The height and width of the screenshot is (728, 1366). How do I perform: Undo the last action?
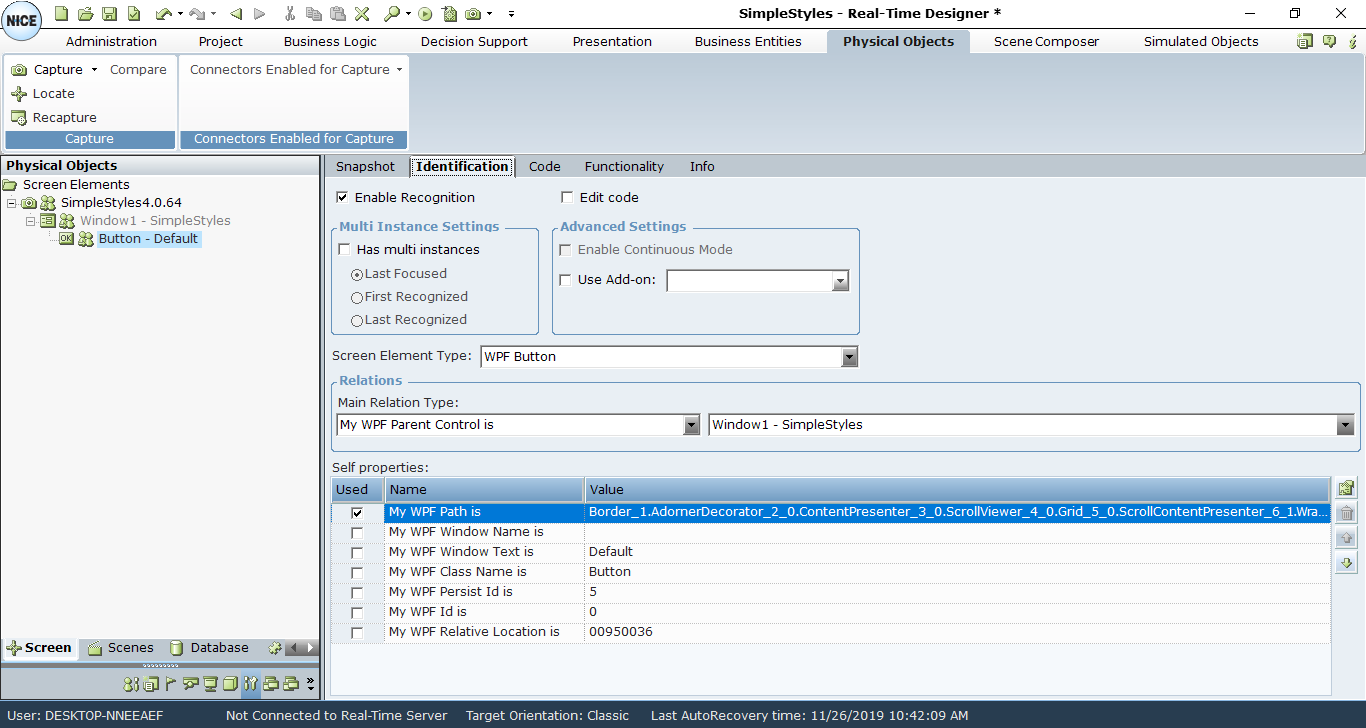pyautogui.click(x=164, y=14)
